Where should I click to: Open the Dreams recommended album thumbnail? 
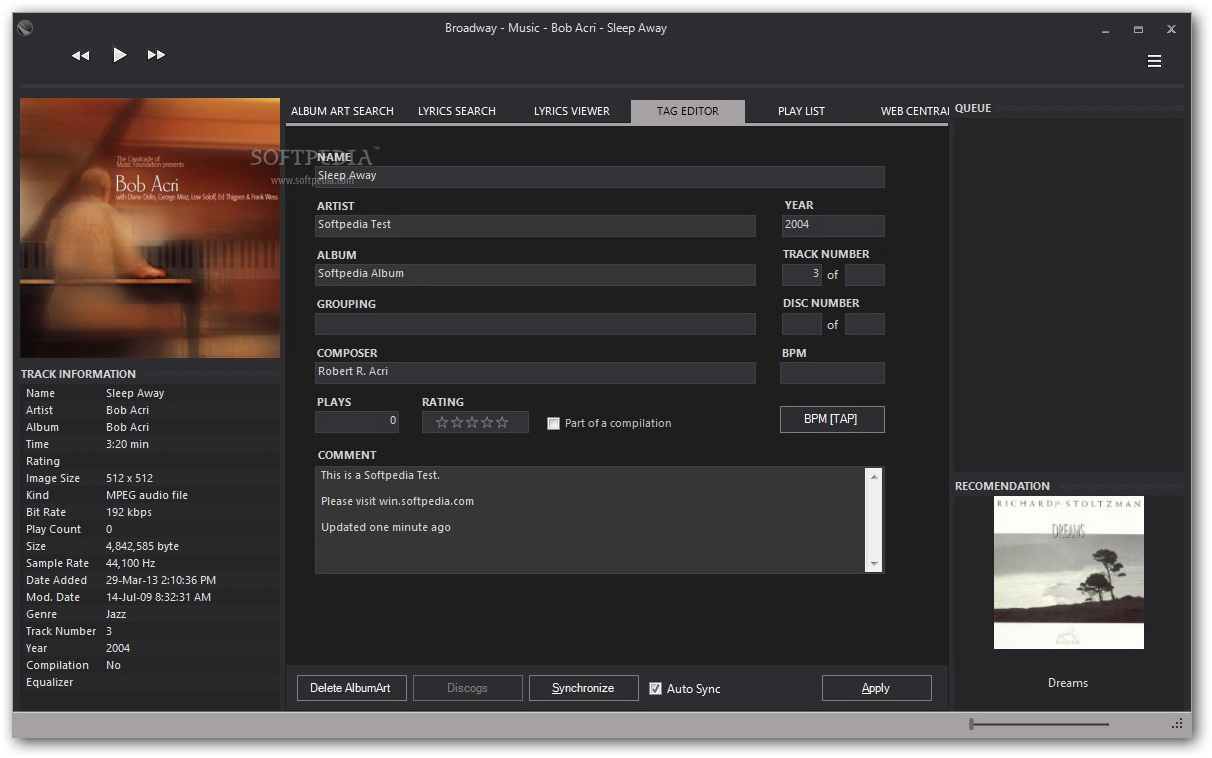click(x=1068, y=573)
